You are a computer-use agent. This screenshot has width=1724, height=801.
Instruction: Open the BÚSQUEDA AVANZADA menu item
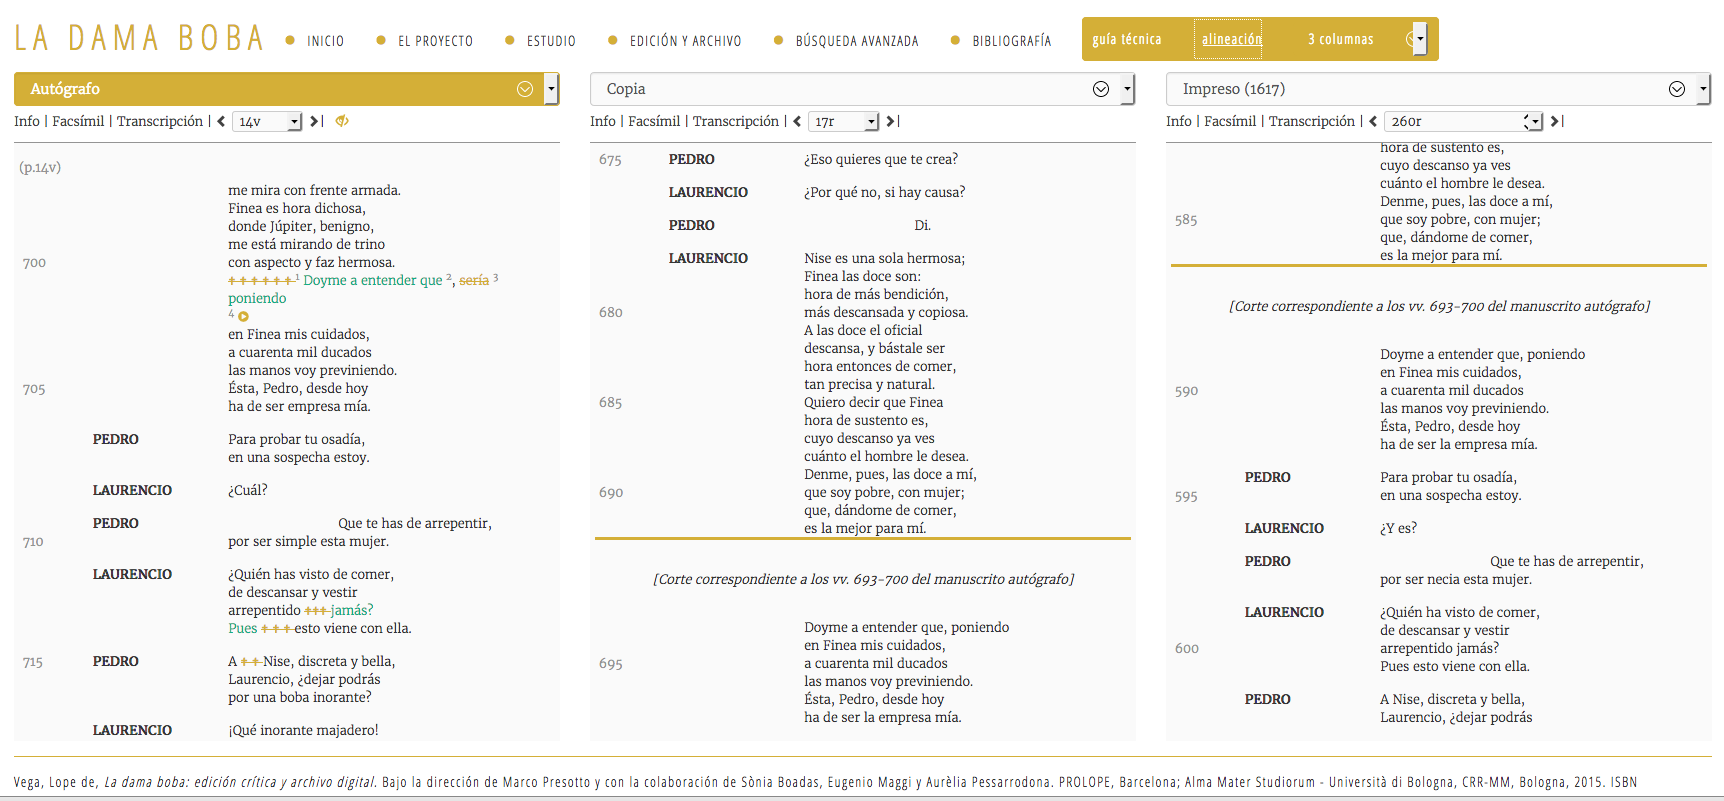857,41
